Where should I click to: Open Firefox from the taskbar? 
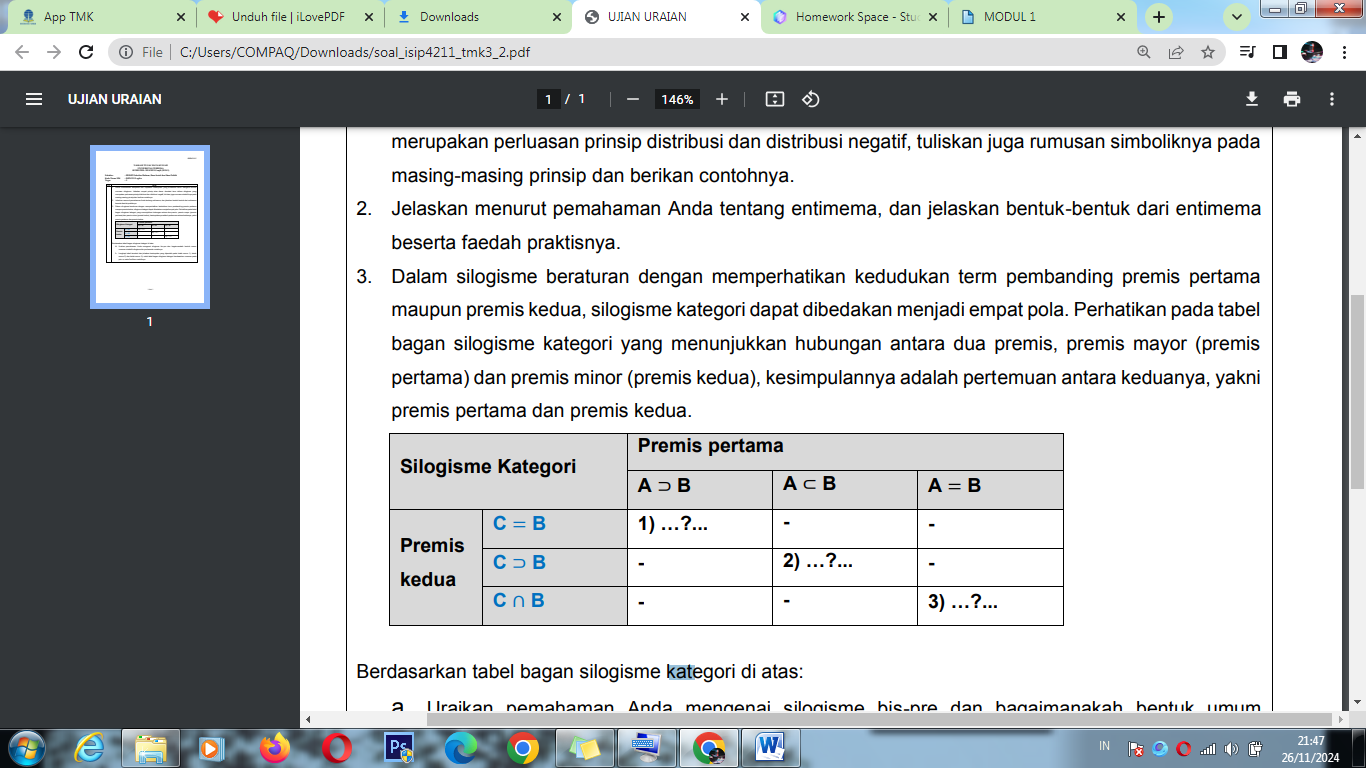[x=275, y=747]
